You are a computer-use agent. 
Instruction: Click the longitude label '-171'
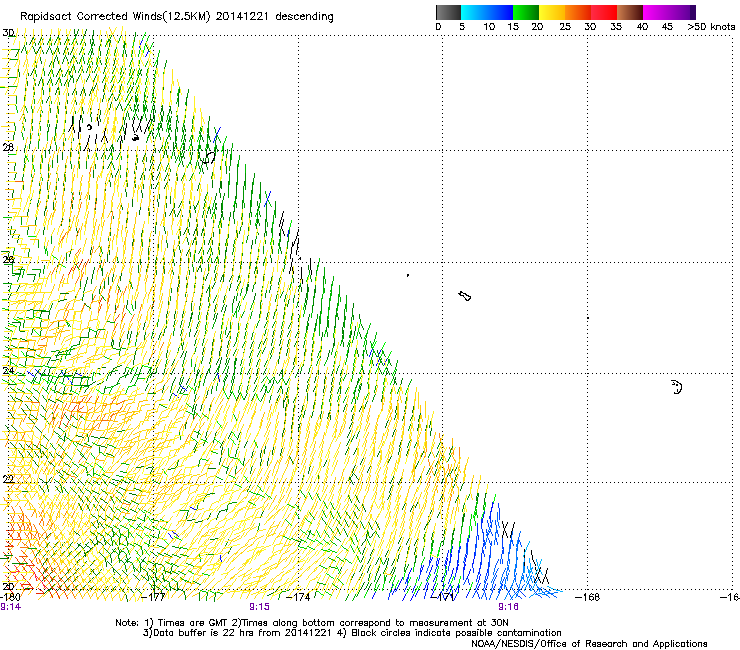tap(443, 597)
